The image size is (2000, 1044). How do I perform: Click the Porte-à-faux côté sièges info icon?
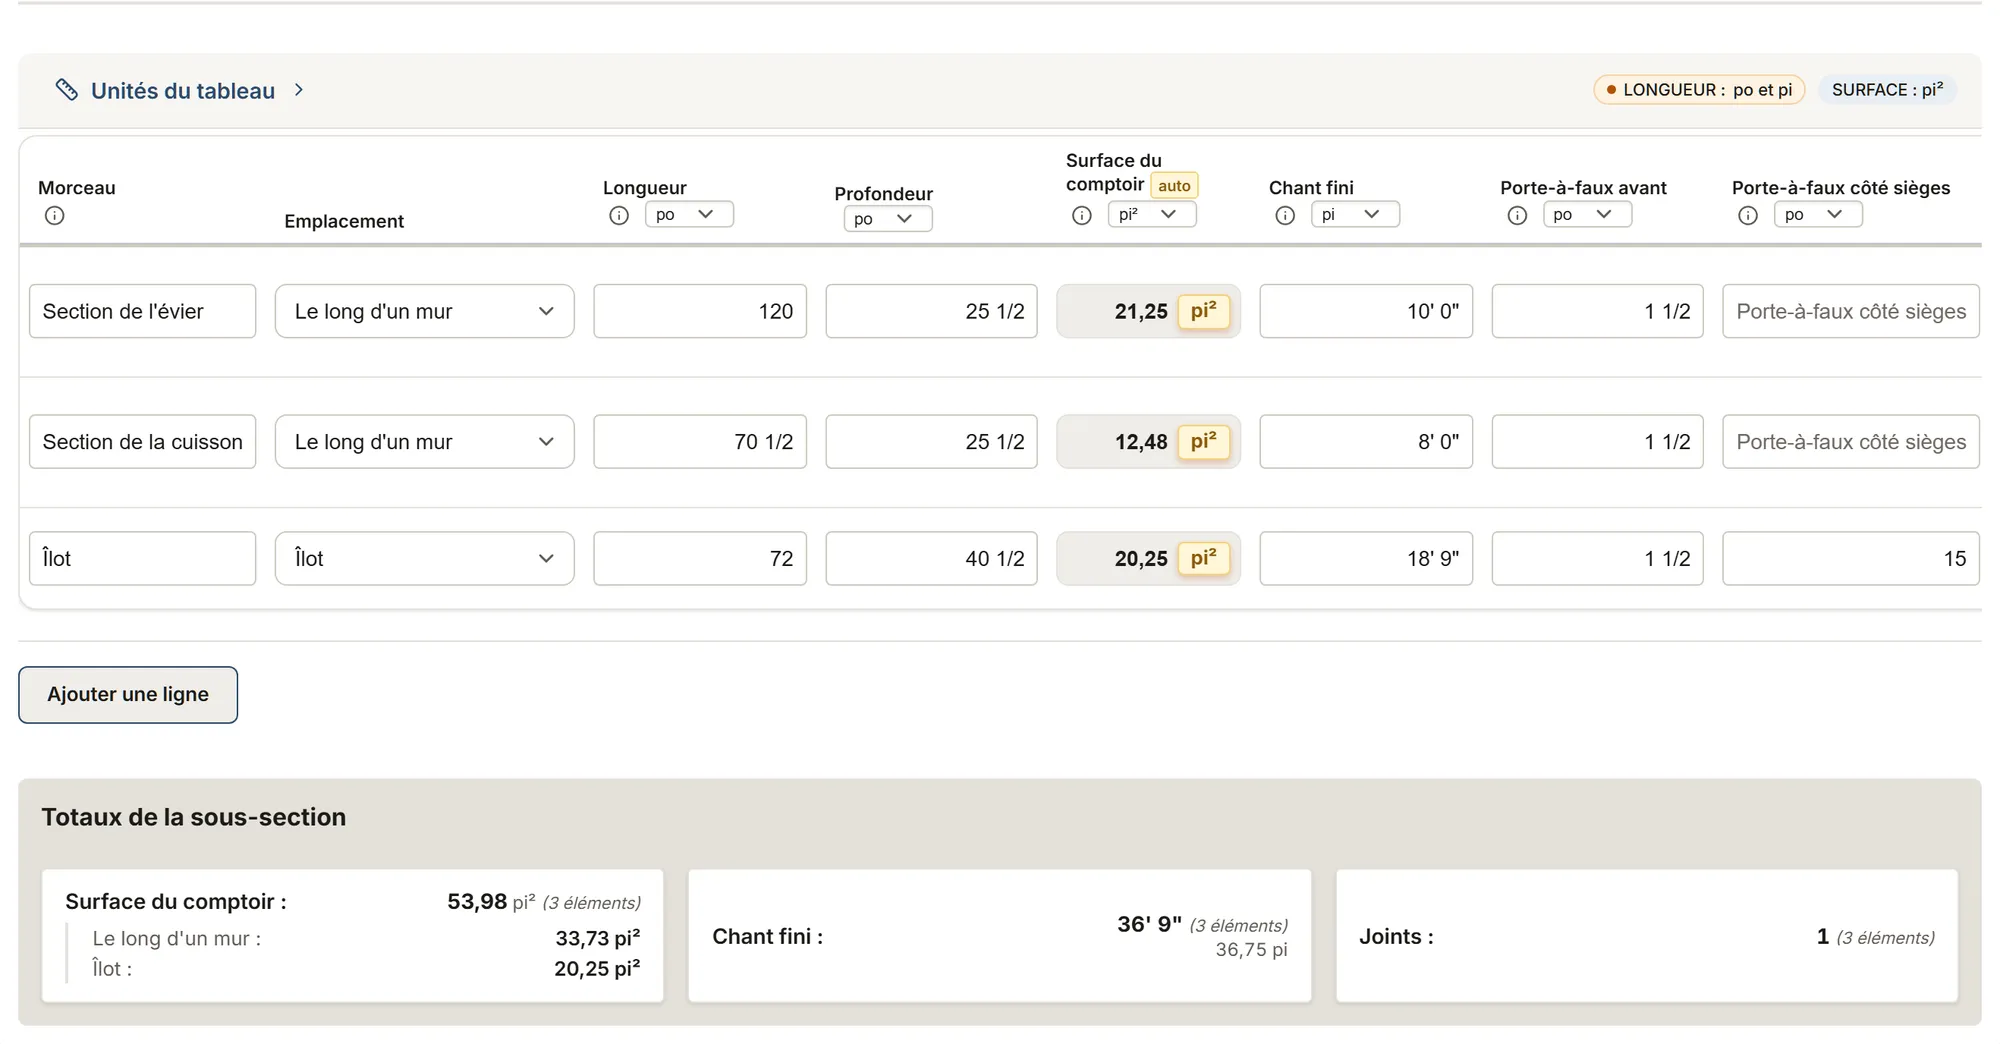(x=1748, y=215)
